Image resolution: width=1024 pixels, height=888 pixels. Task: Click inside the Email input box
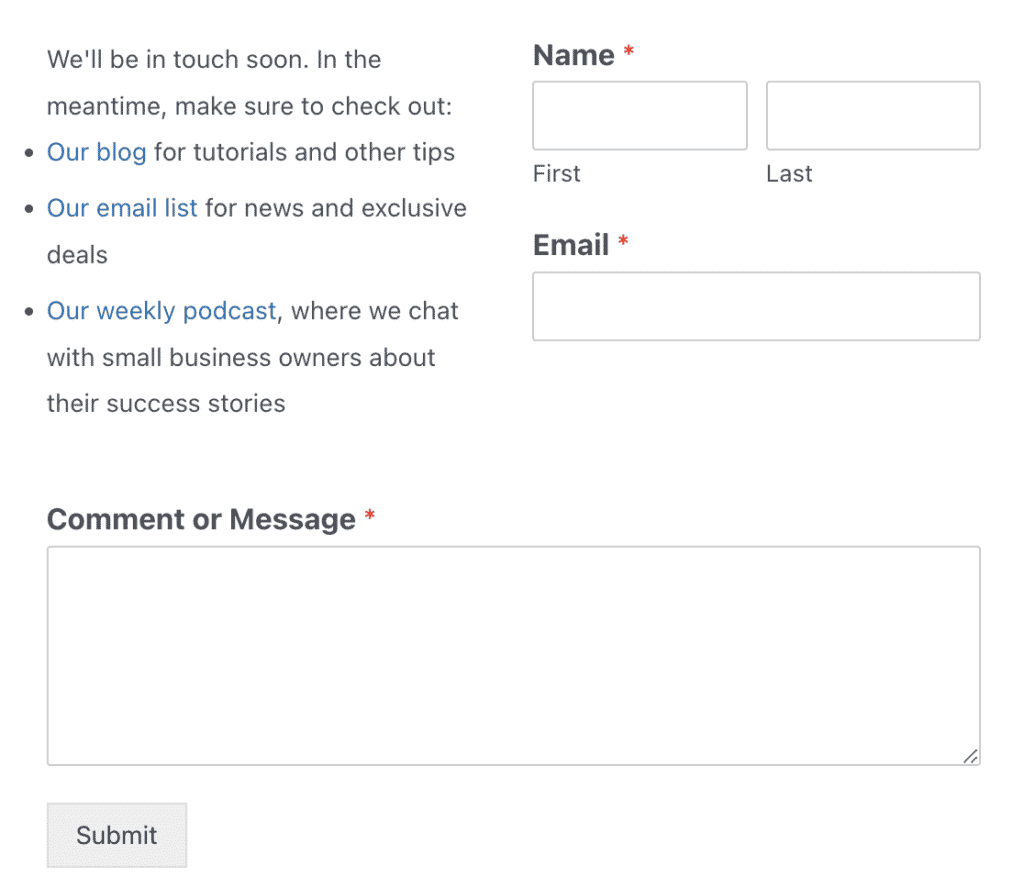click(755, 306)
